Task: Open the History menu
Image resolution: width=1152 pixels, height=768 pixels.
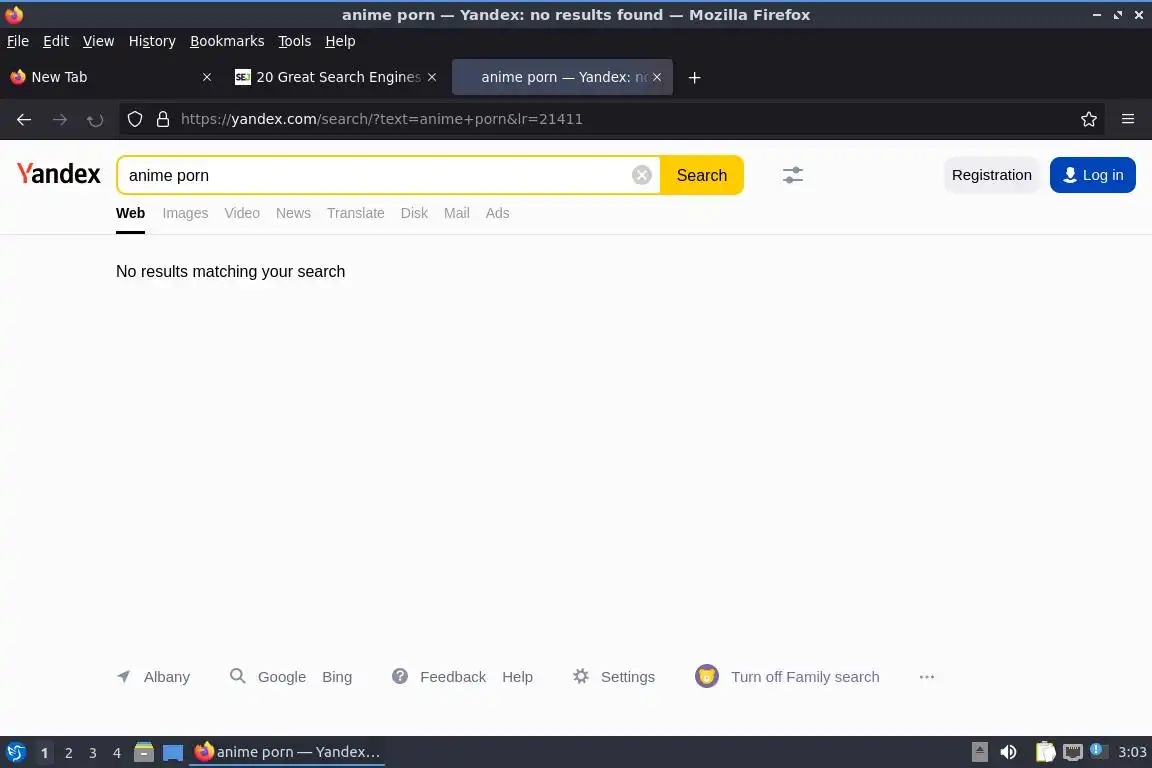Action: [152, 41]
